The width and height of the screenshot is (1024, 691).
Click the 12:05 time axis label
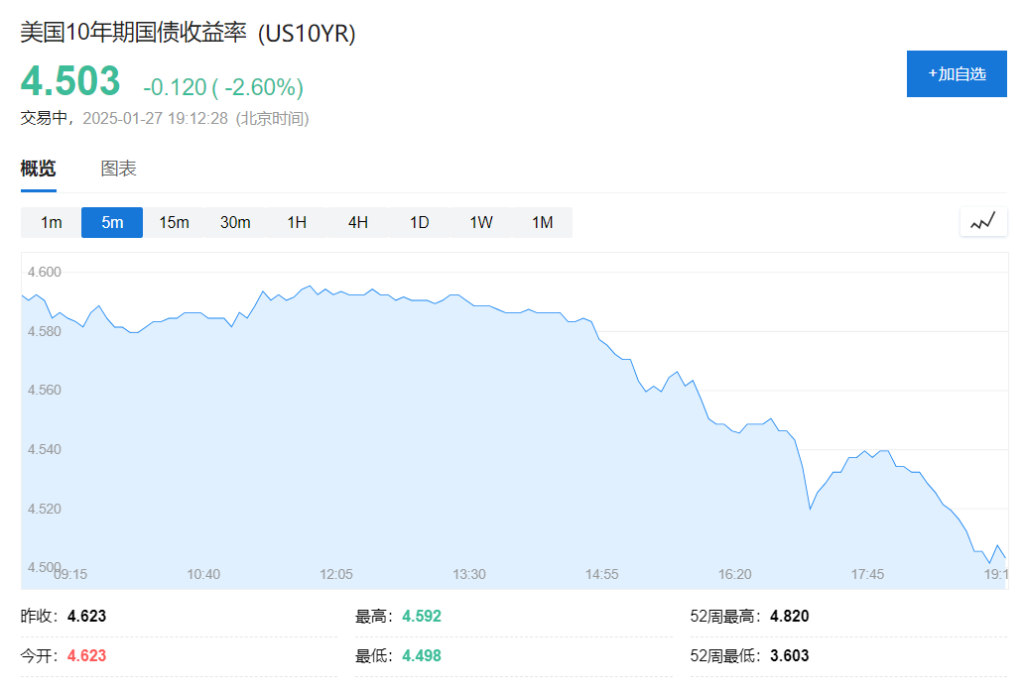[336, 574]
